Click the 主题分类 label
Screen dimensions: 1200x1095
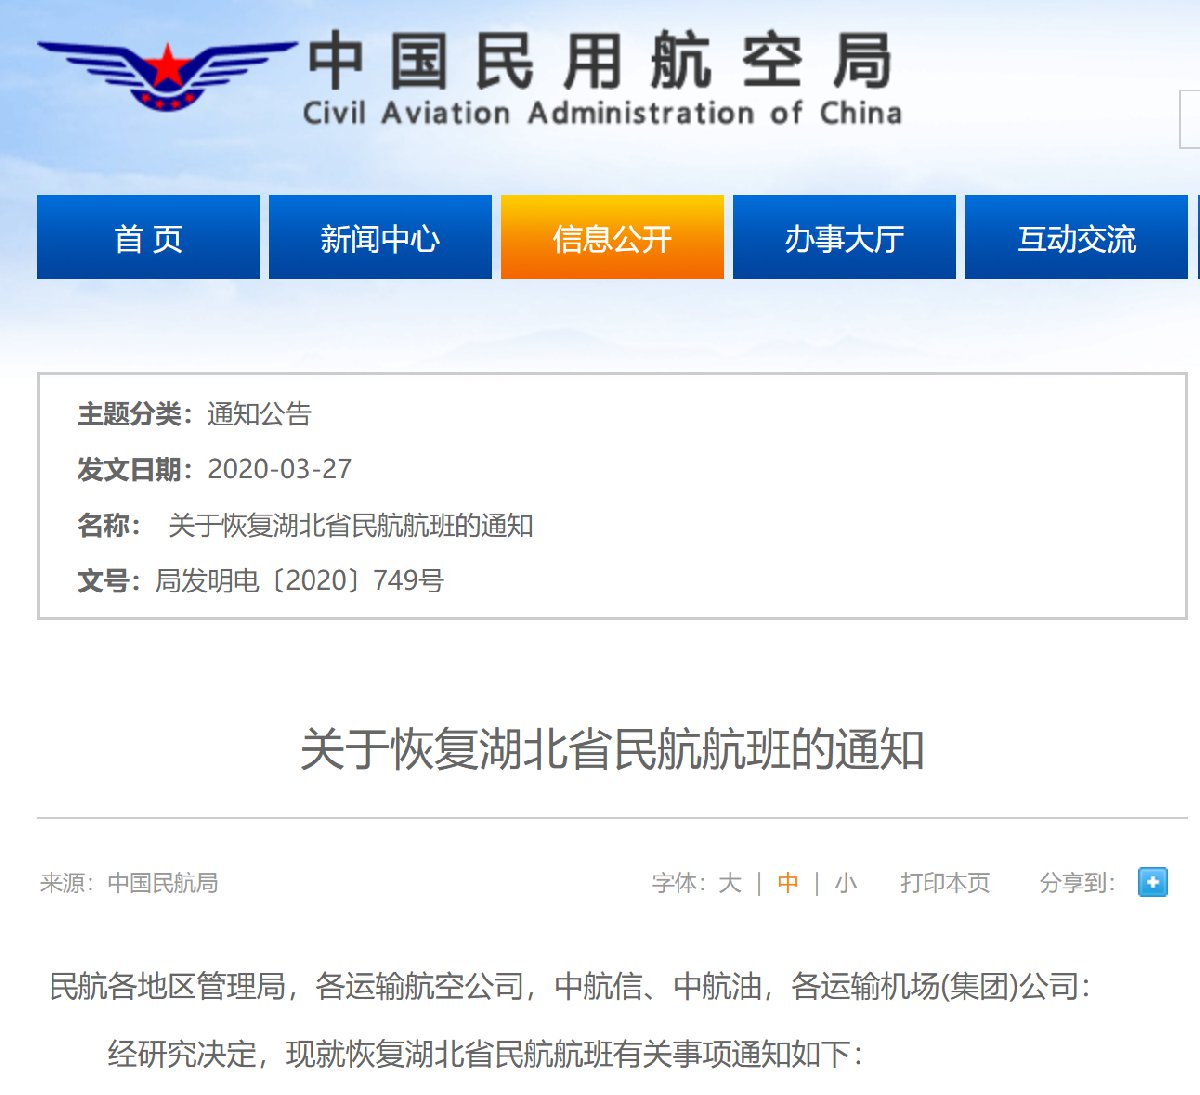click(135, 414)
